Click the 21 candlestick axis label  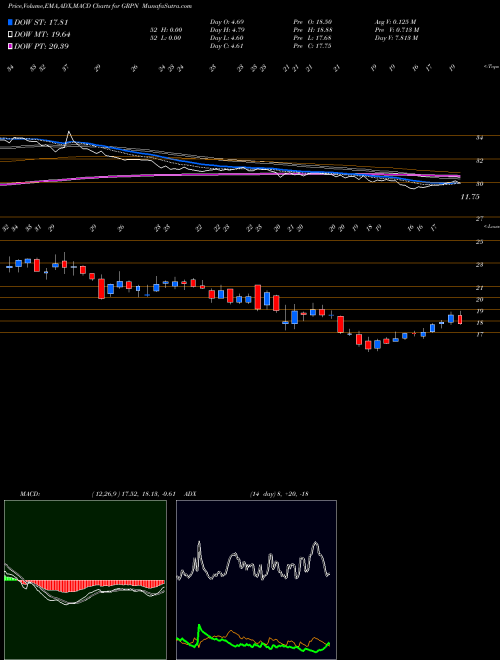pos(480,288)
